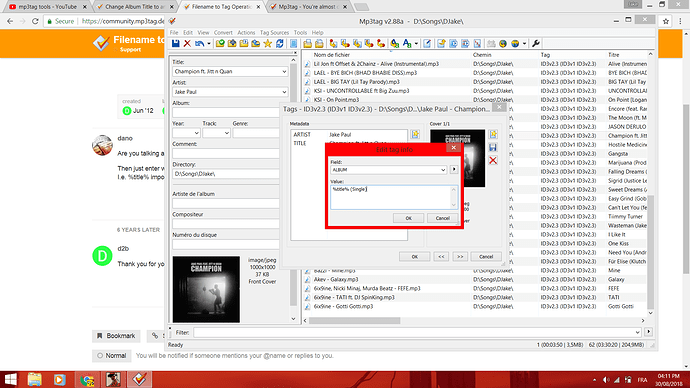690x388 pixels.
Task: Switch to mp3tag tools YouTube browser tab
Action: point(47,7)
